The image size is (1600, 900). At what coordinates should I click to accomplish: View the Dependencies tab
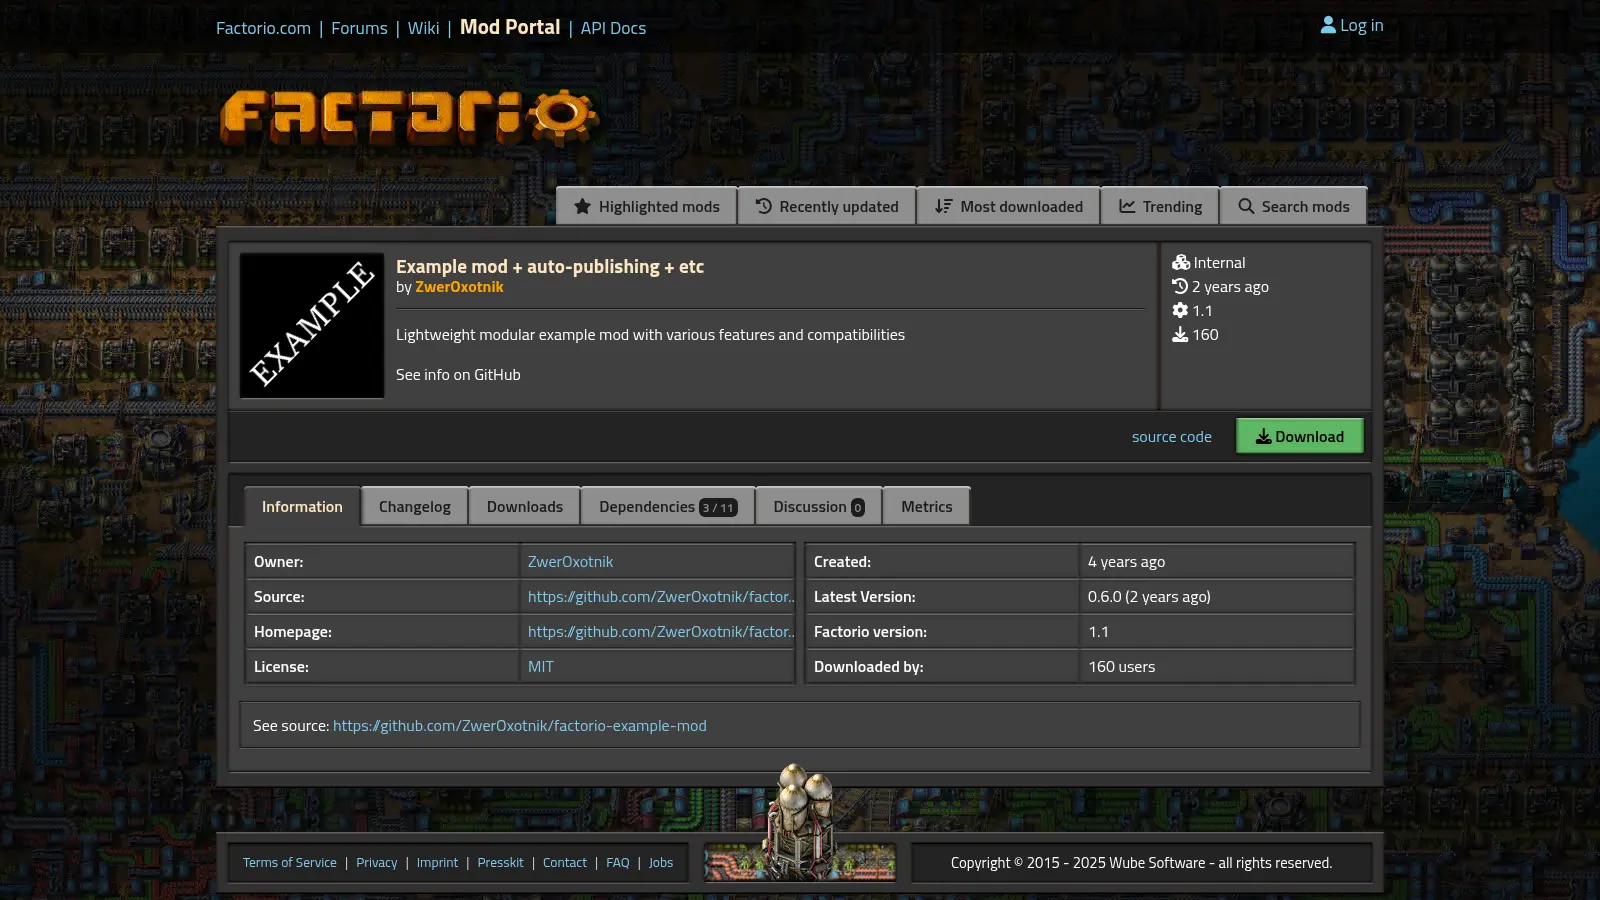coord(668,506)
